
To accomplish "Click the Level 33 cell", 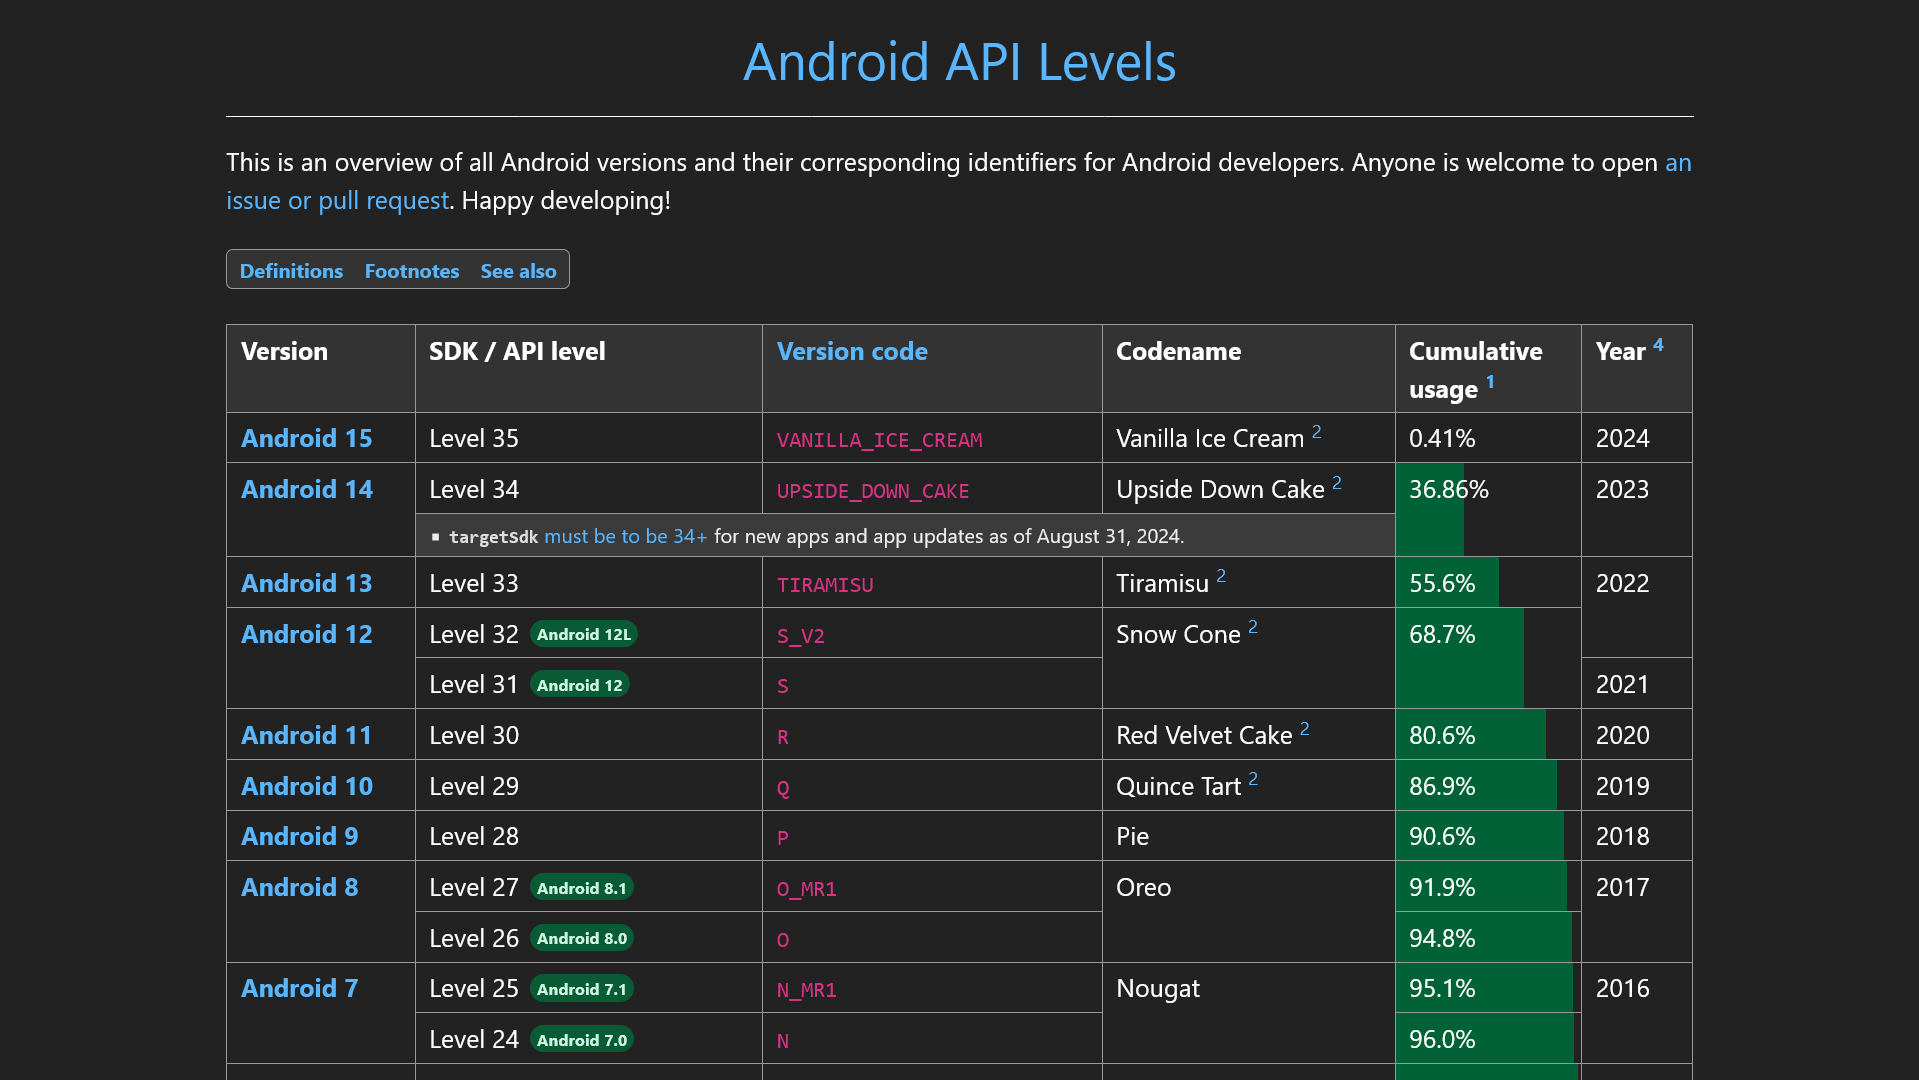I will coord(589,583).
